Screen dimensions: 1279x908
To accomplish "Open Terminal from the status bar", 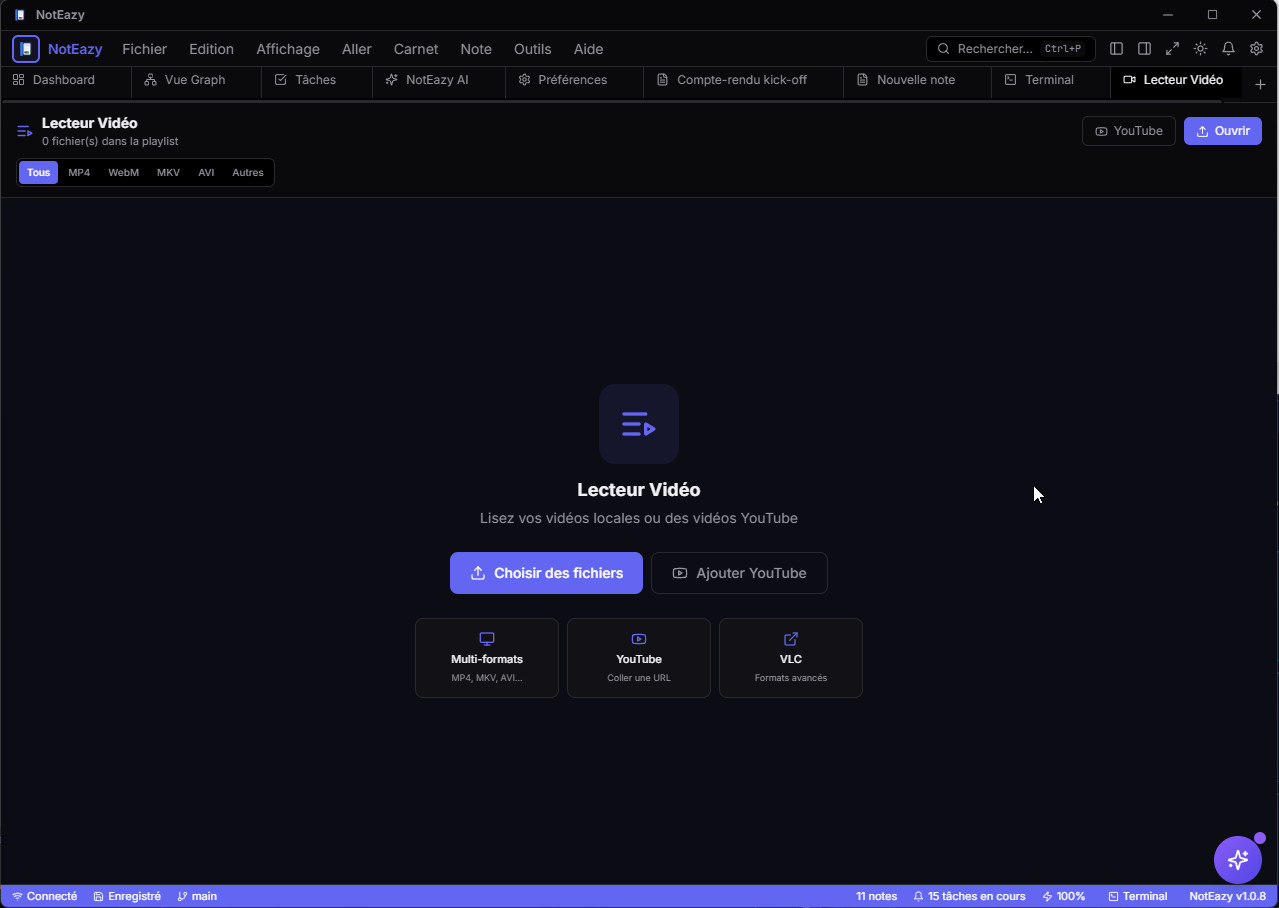I will [x=1138, y=896].
